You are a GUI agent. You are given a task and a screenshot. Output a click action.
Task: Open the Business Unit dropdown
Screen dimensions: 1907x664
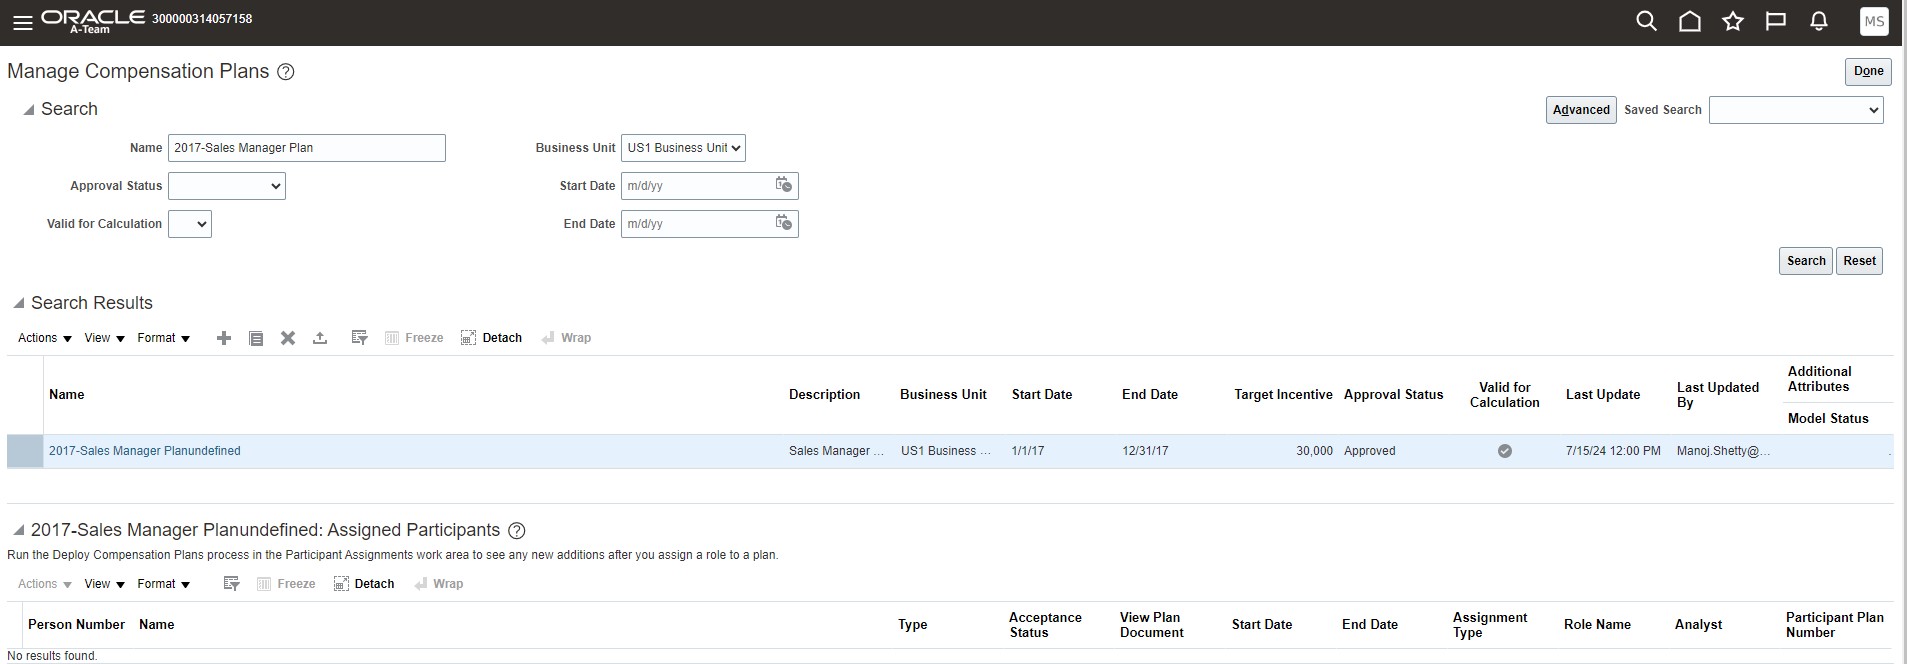pos(683,148)
